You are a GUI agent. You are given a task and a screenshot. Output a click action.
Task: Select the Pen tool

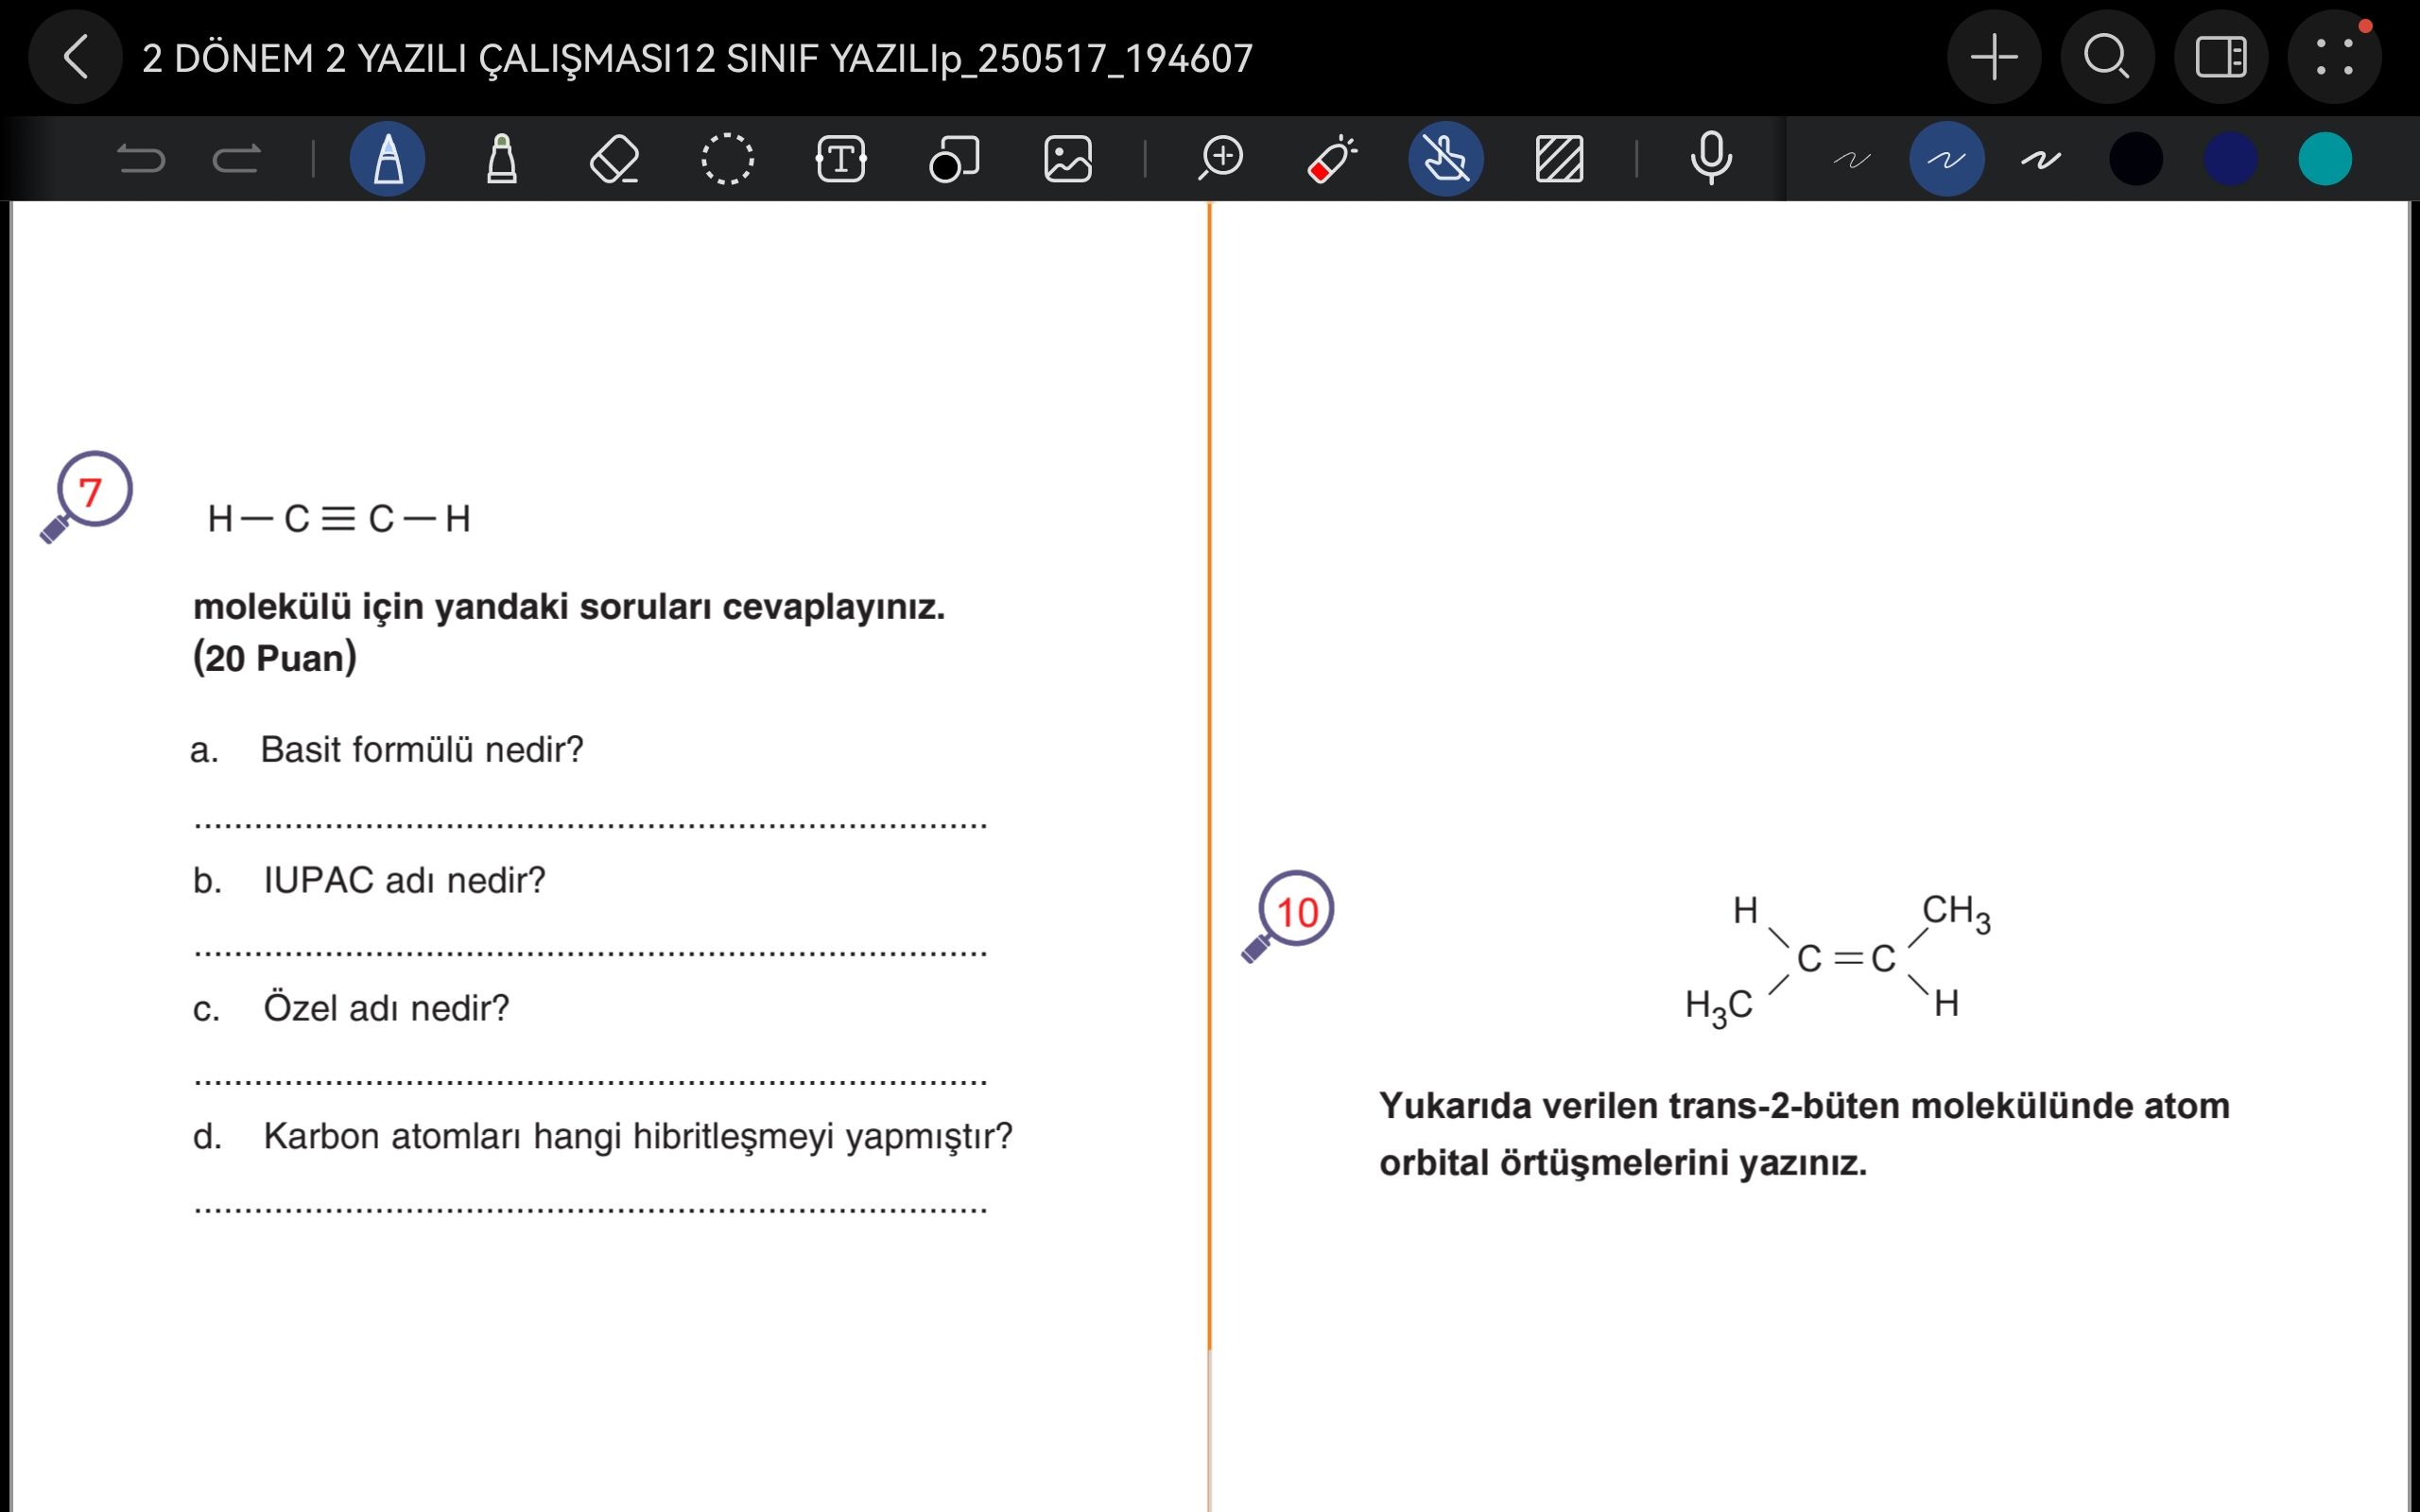coord(387,159)
